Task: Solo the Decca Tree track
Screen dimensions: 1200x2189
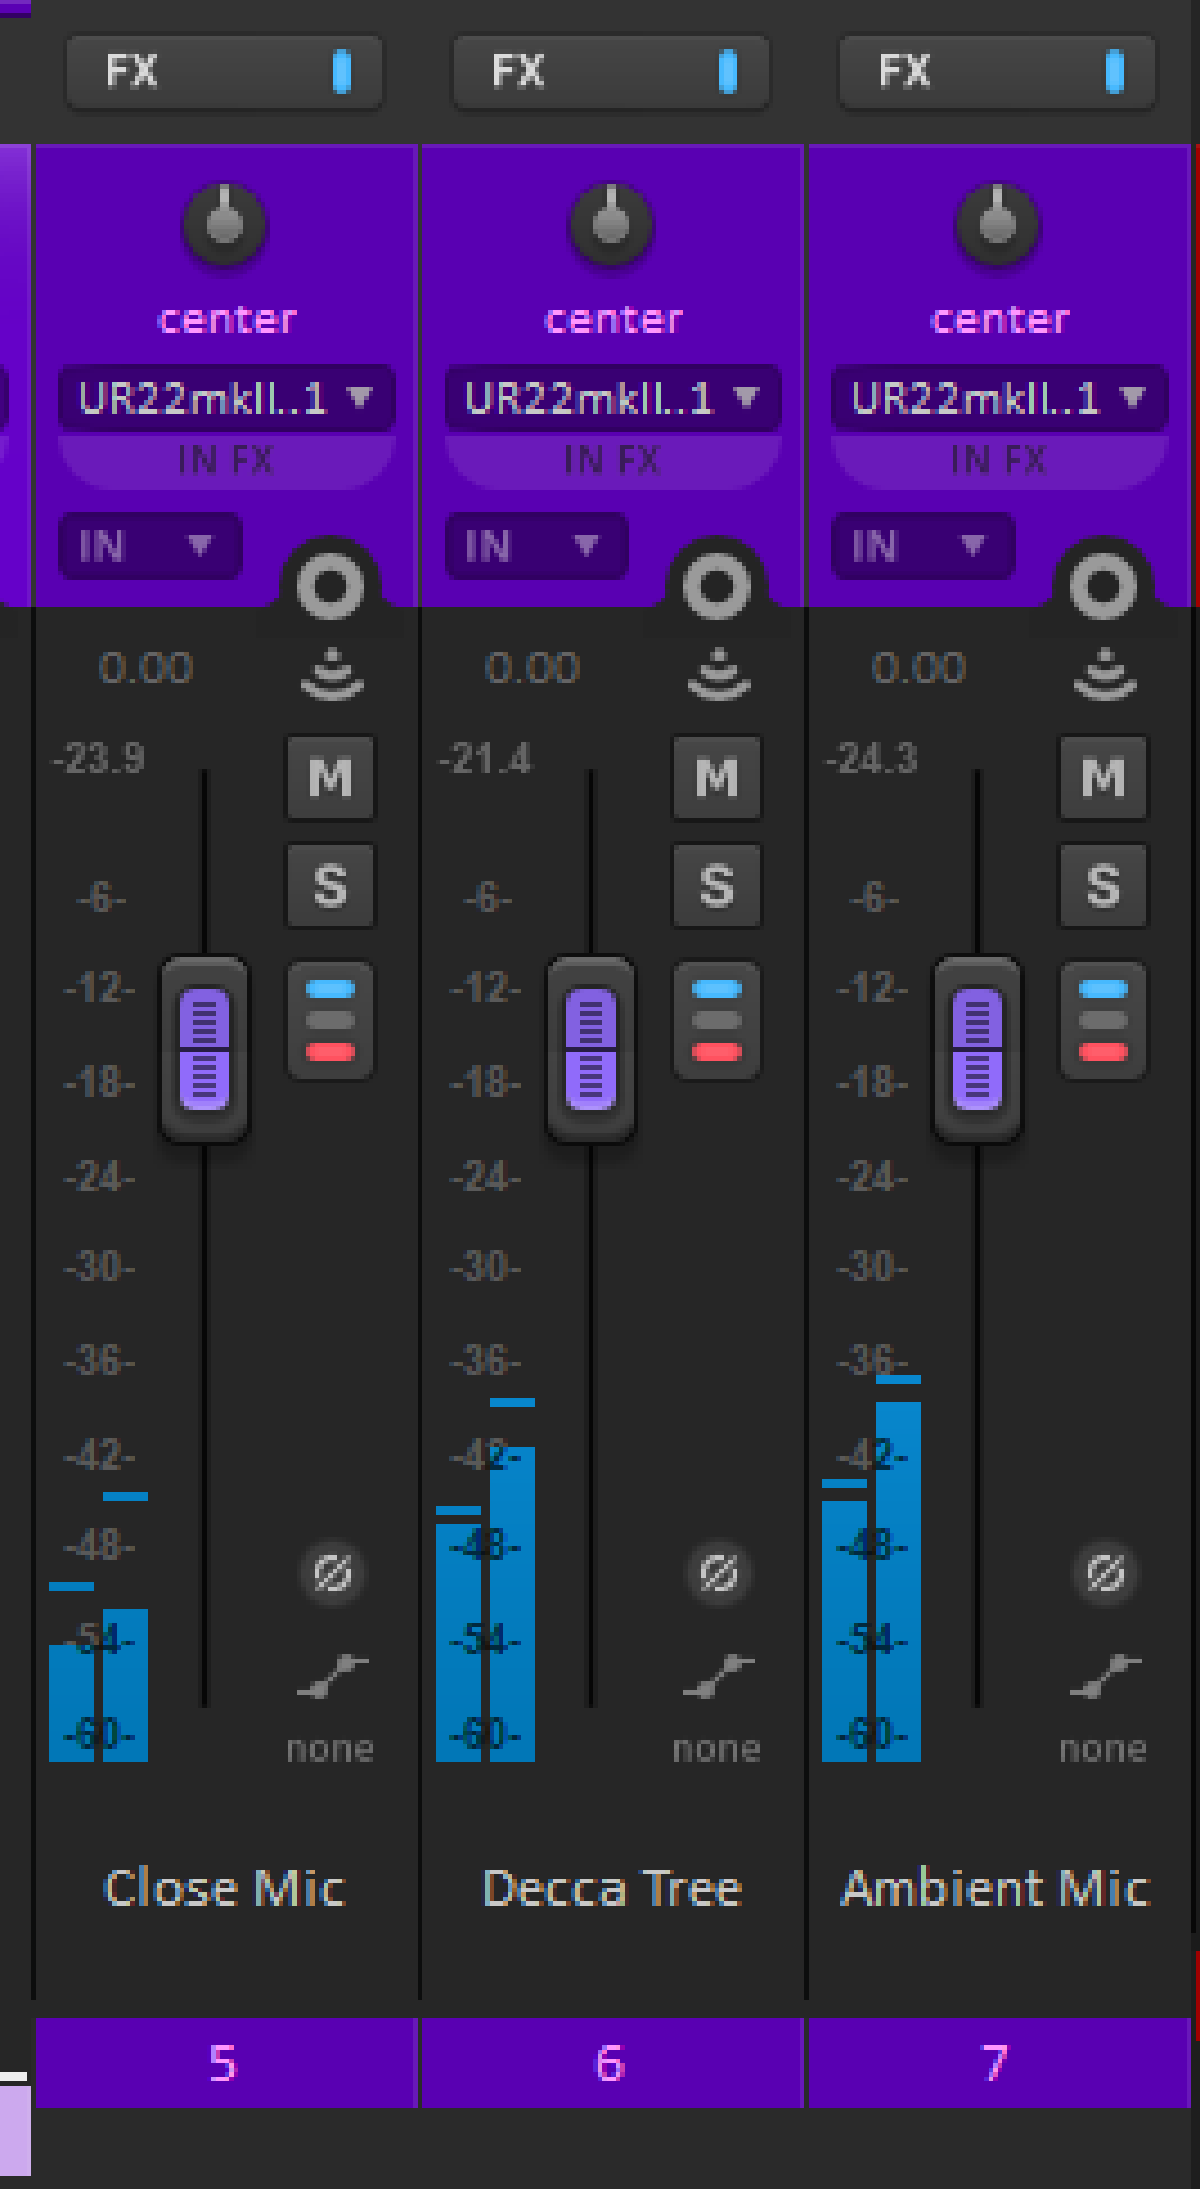Action: click(716, 885)
